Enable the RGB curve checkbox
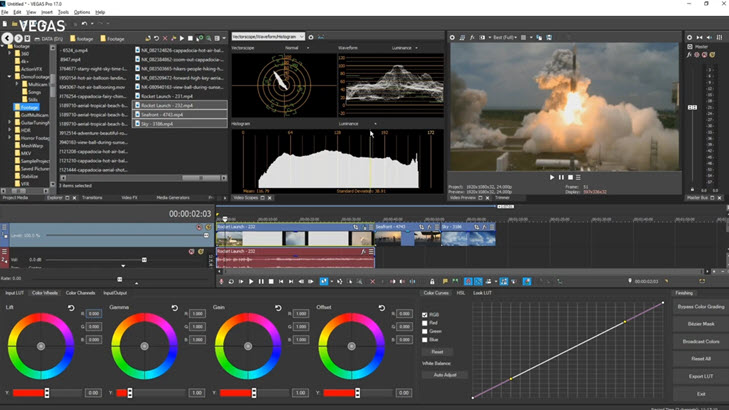Screen dimensions: 729x410 coord(425,315)
